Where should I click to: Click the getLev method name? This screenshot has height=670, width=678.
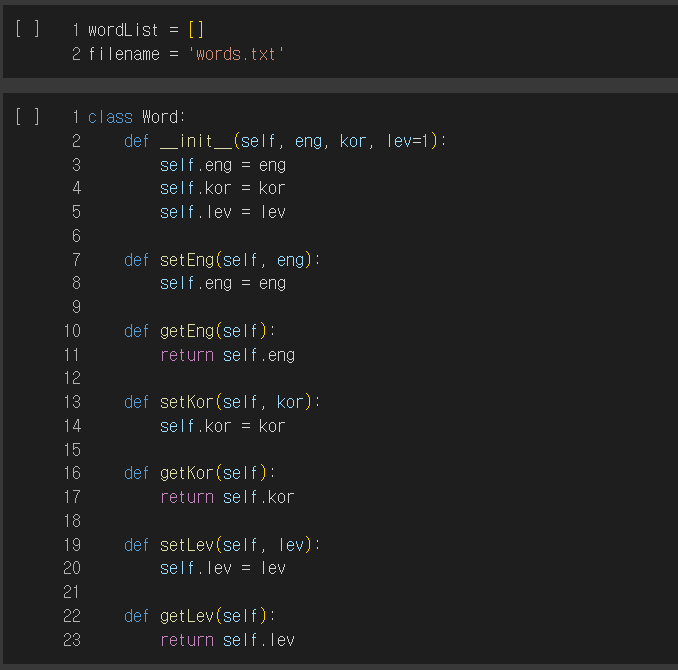(x=187, y=616)
